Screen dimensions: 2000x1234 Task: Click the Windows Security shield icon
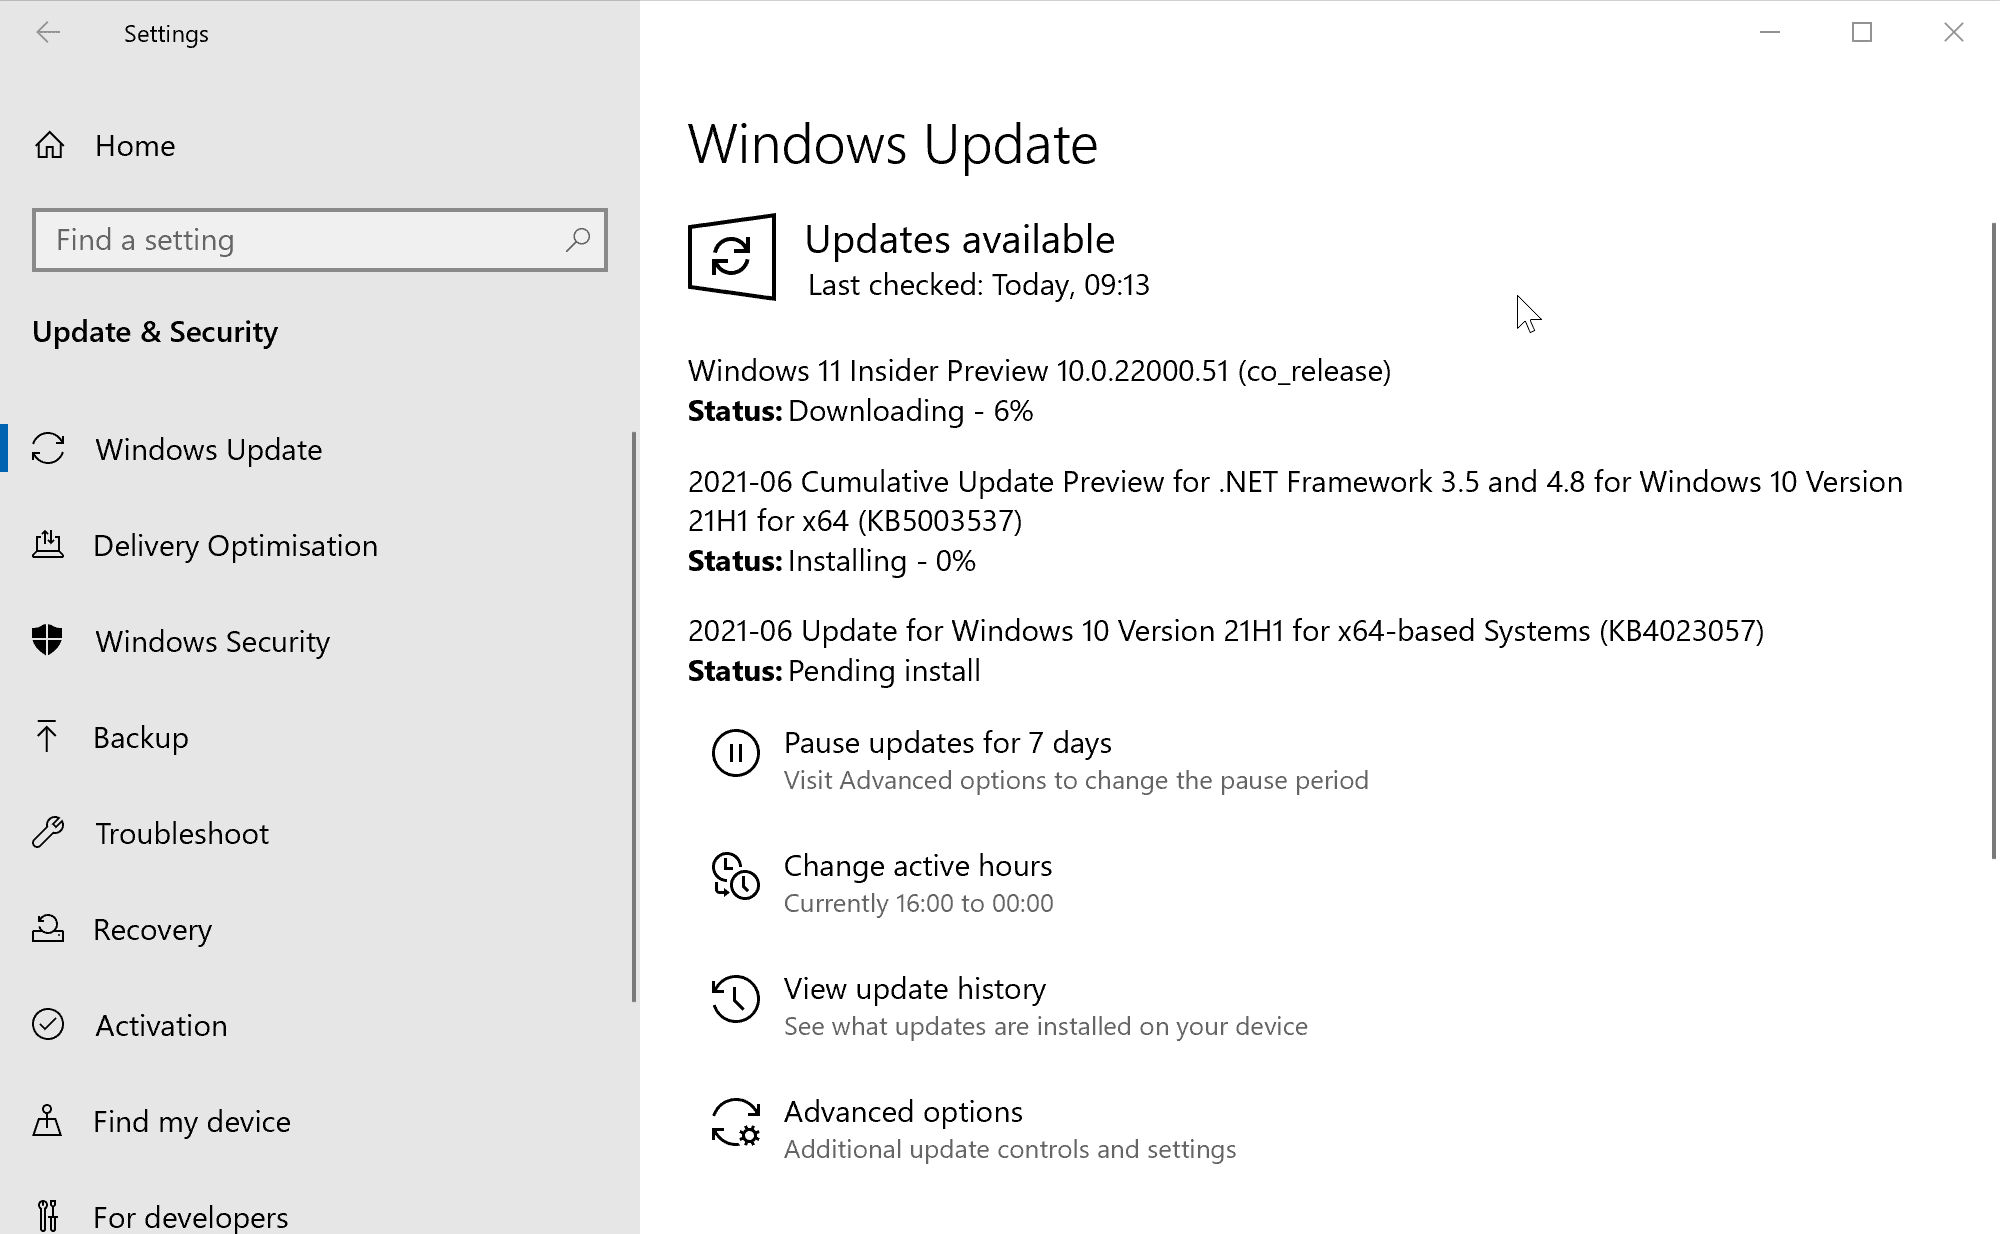click(x=48, y=640)
